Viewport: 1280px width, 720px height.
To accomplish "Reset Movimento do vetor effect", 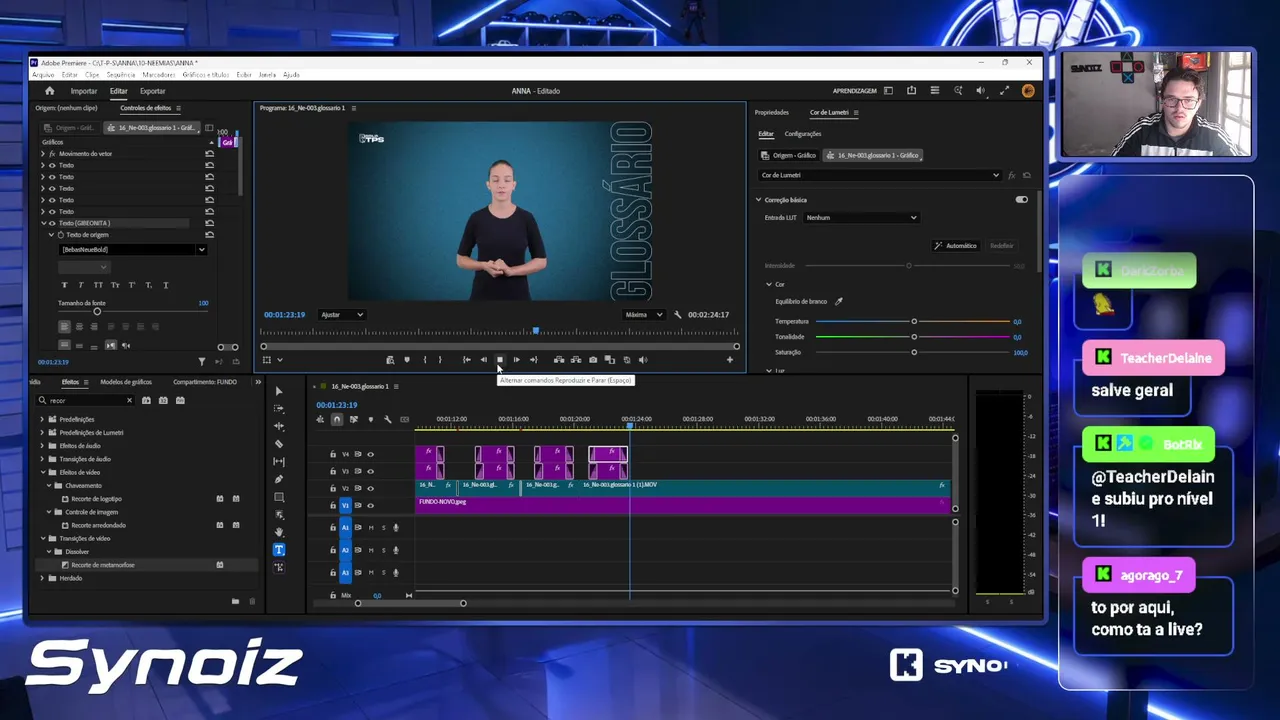I will [x=209, y=154].
